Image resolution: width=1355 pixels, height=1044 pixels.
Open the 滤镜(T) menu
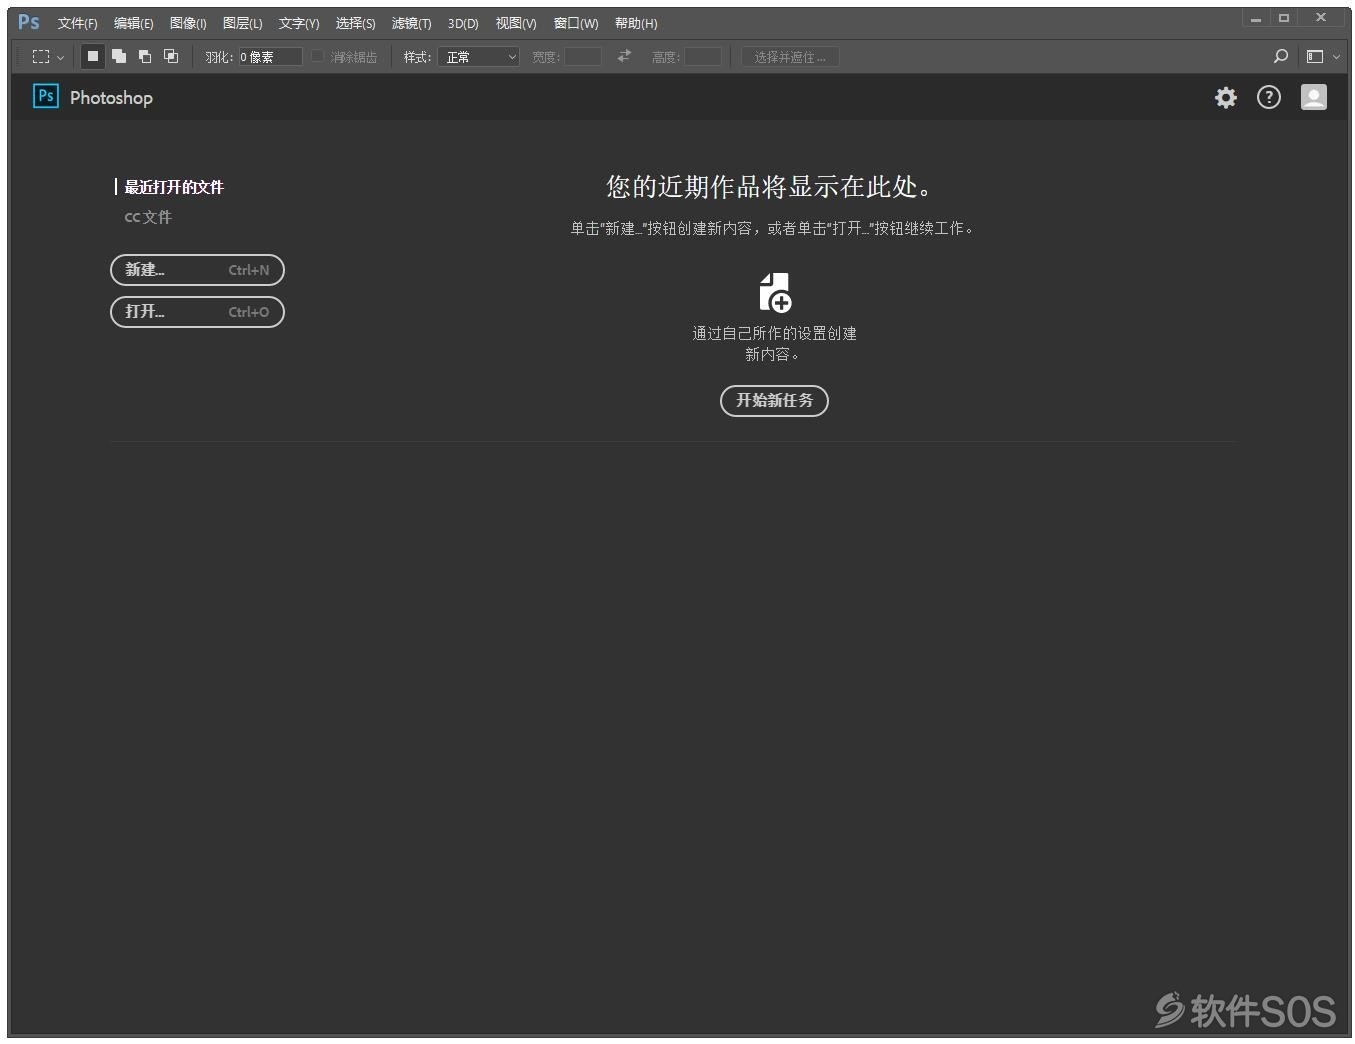pyautogui.click(x=411, y=23)
